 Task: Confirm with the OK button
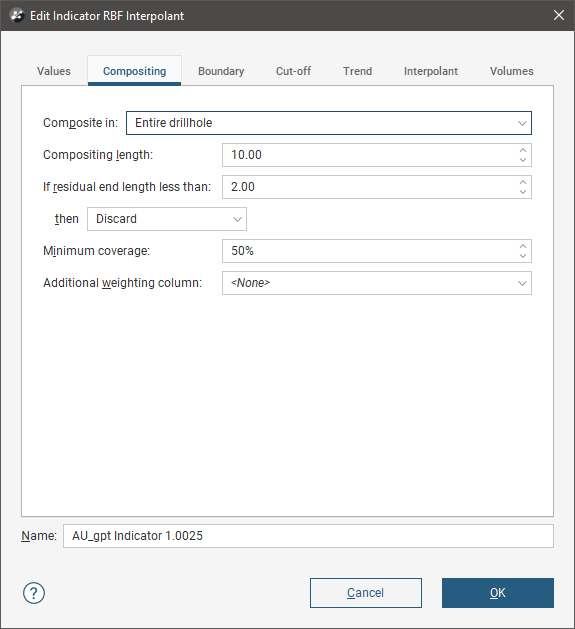click(x=498, y=593)
